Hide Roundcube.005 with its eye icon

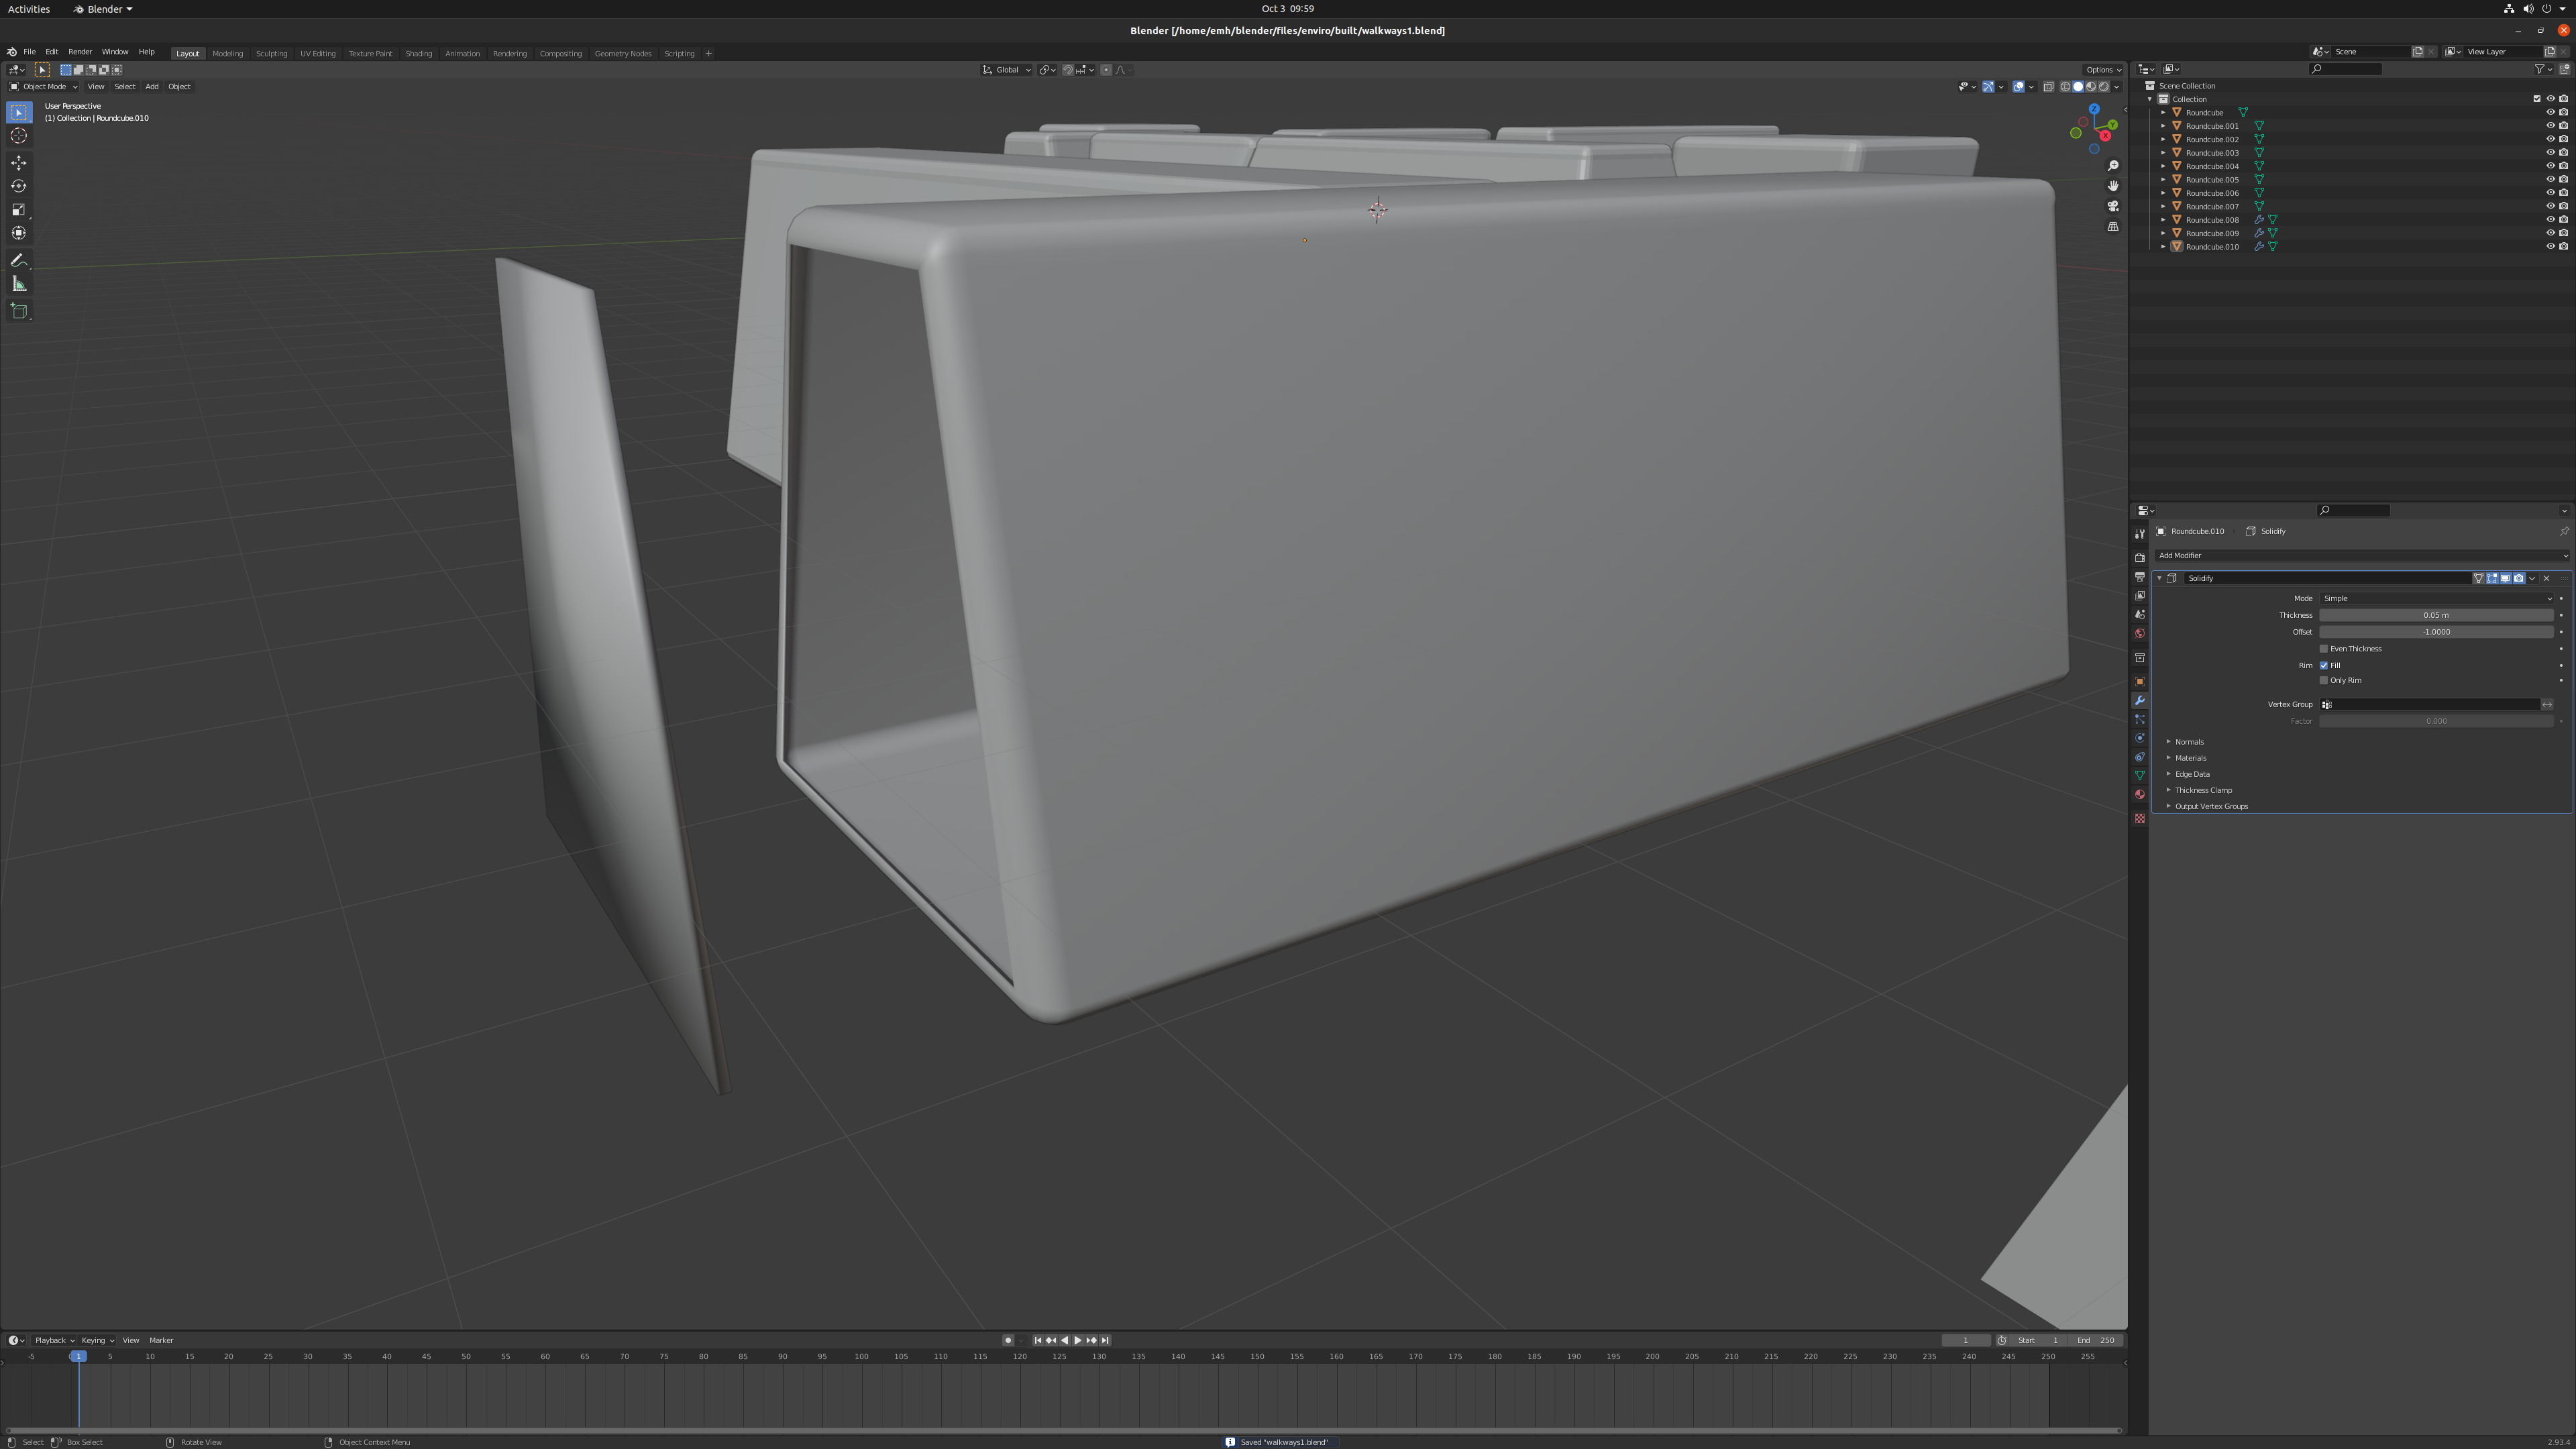point(2550,180)
